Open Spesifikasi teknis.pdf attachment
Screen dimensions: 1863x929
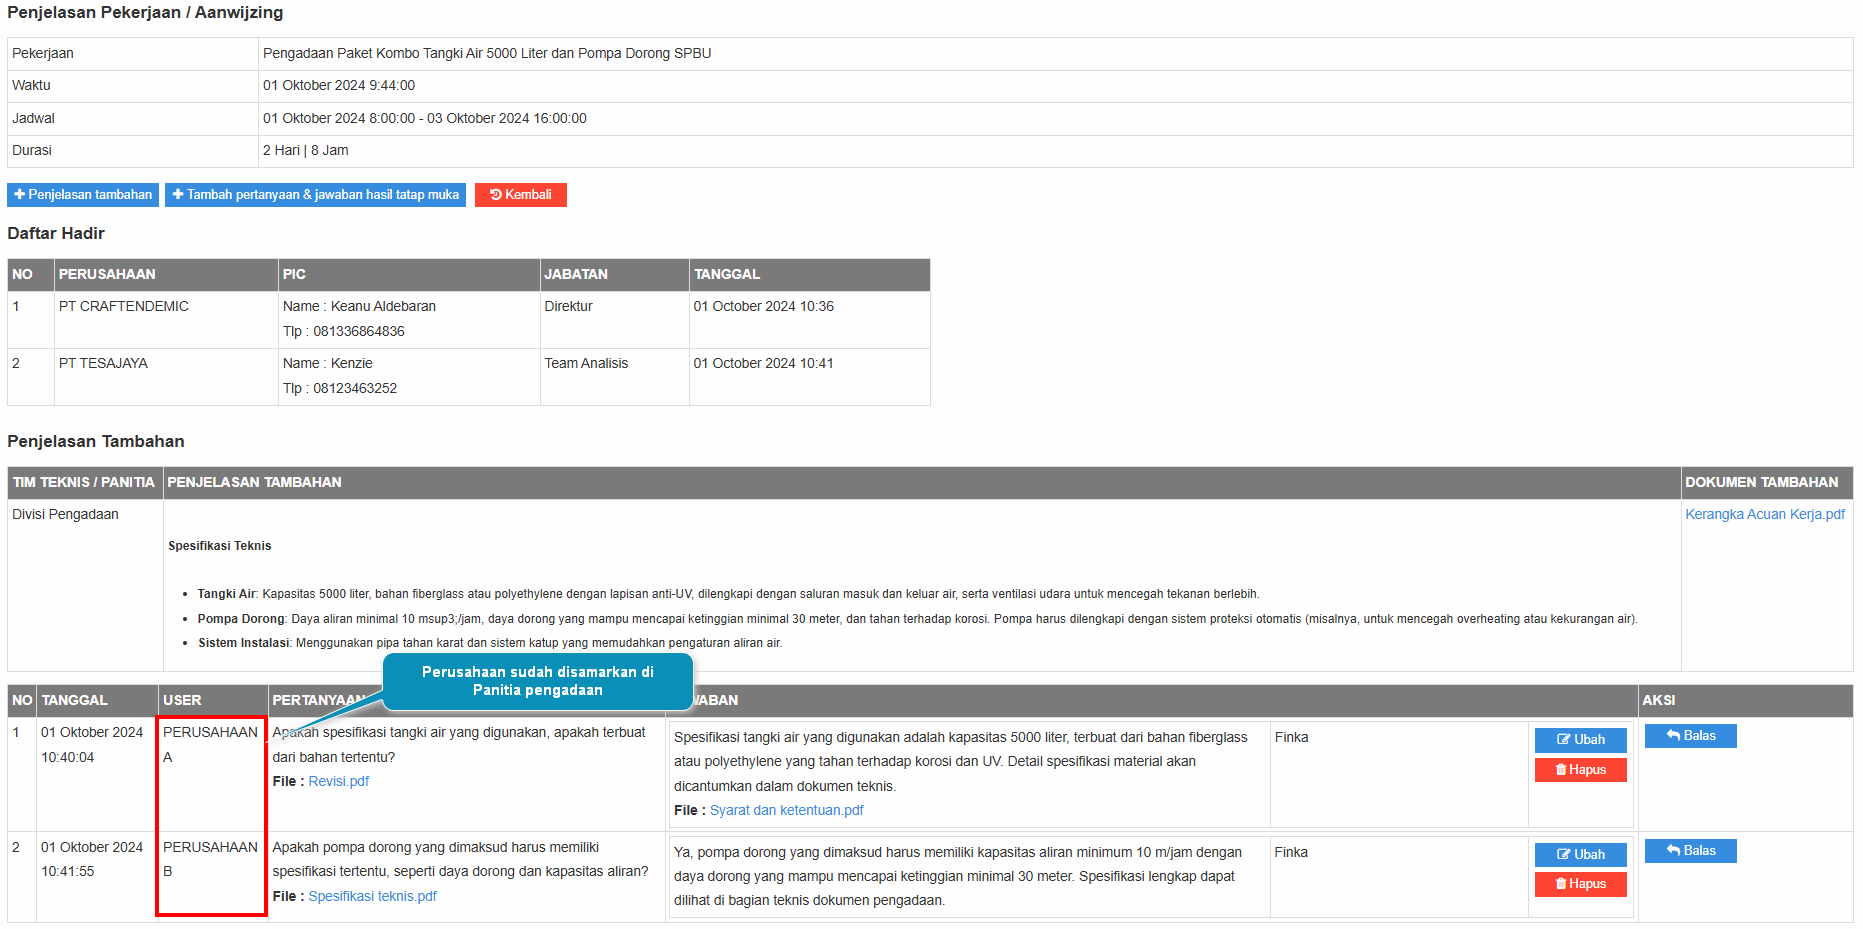coord(372,896)
